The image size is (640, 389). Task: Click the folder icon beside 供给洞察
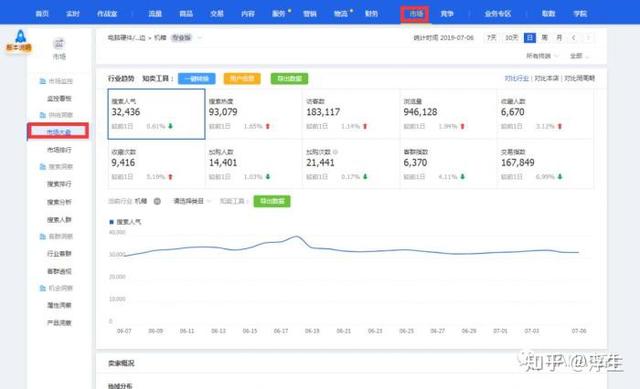(42, 115)
